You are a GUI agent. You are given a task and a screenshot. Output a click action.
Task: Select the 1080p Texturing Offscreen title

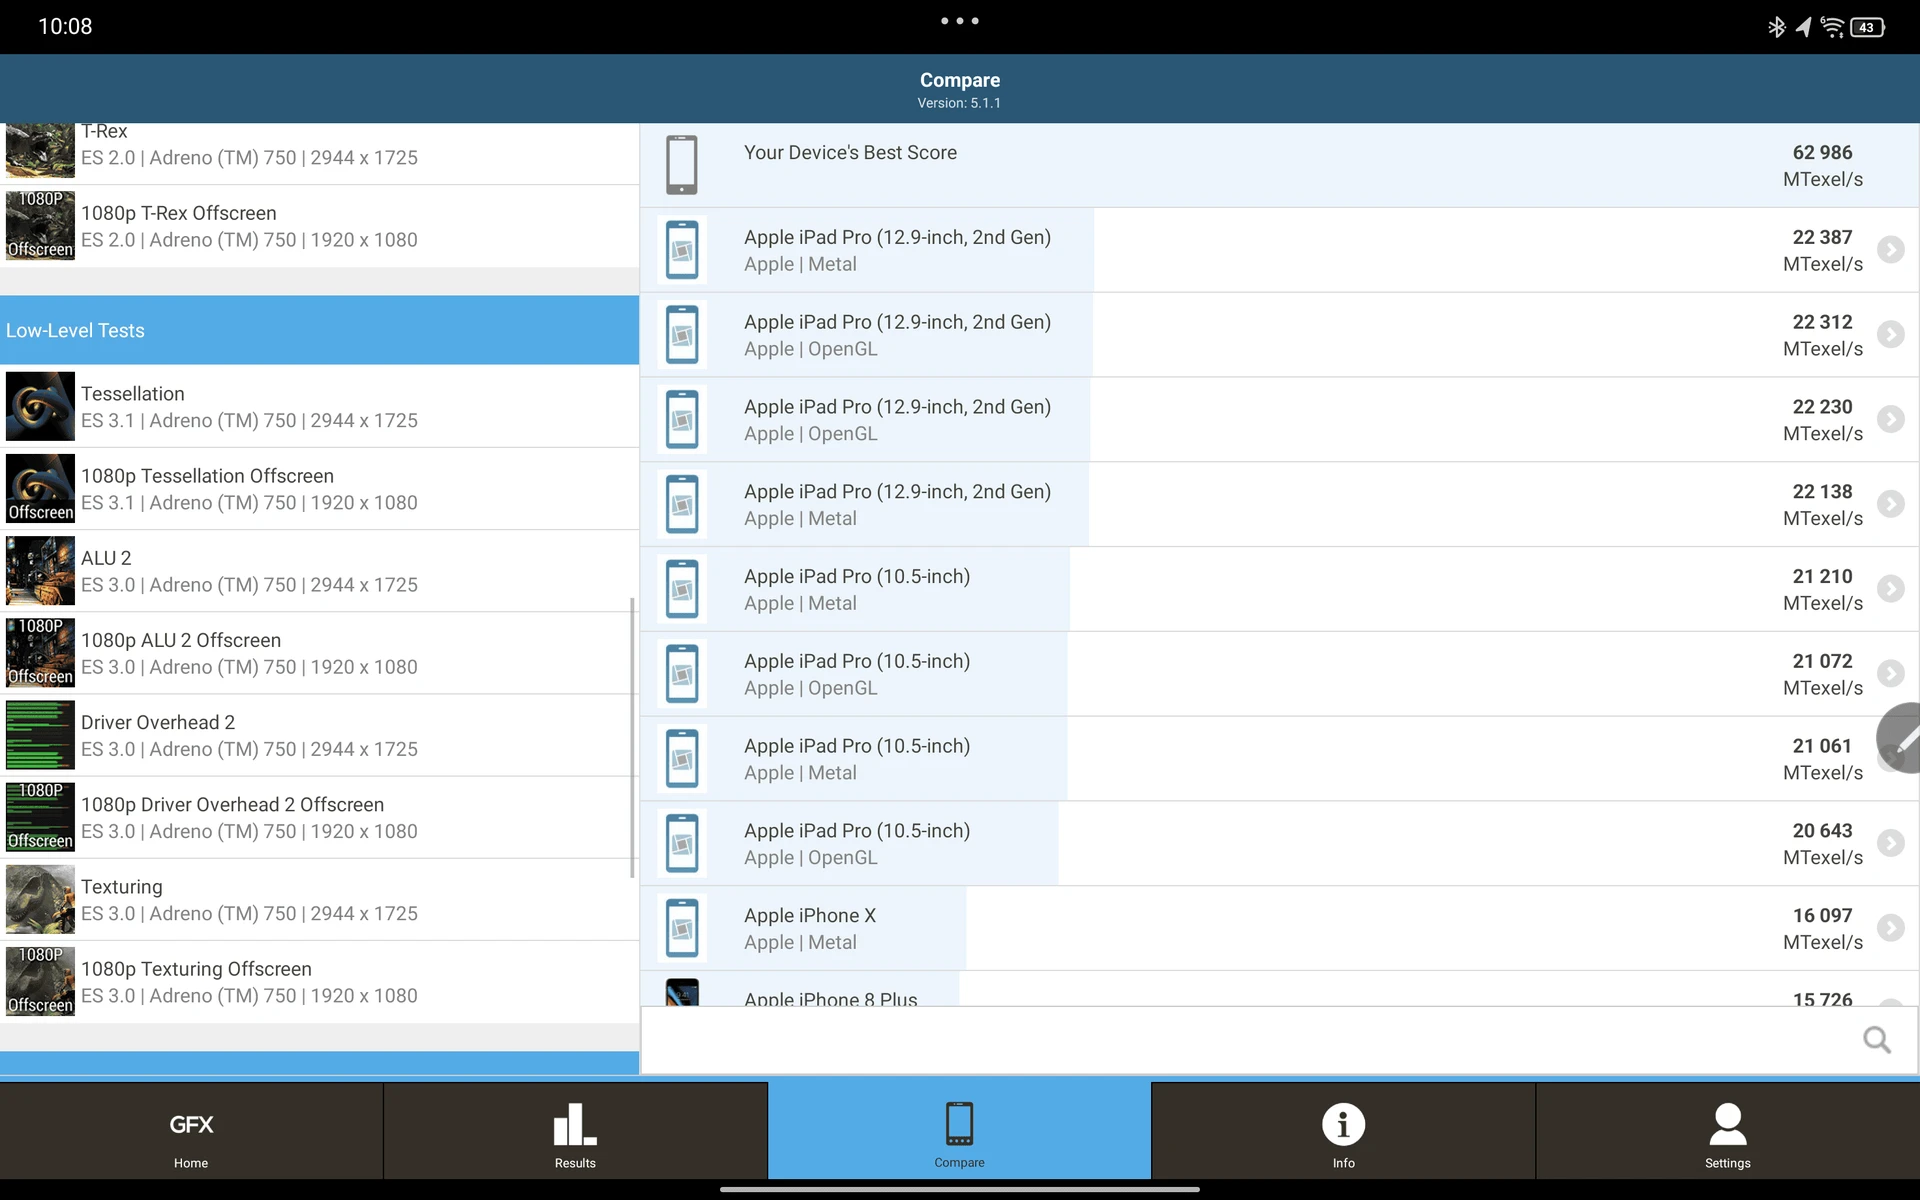[196, 969]
